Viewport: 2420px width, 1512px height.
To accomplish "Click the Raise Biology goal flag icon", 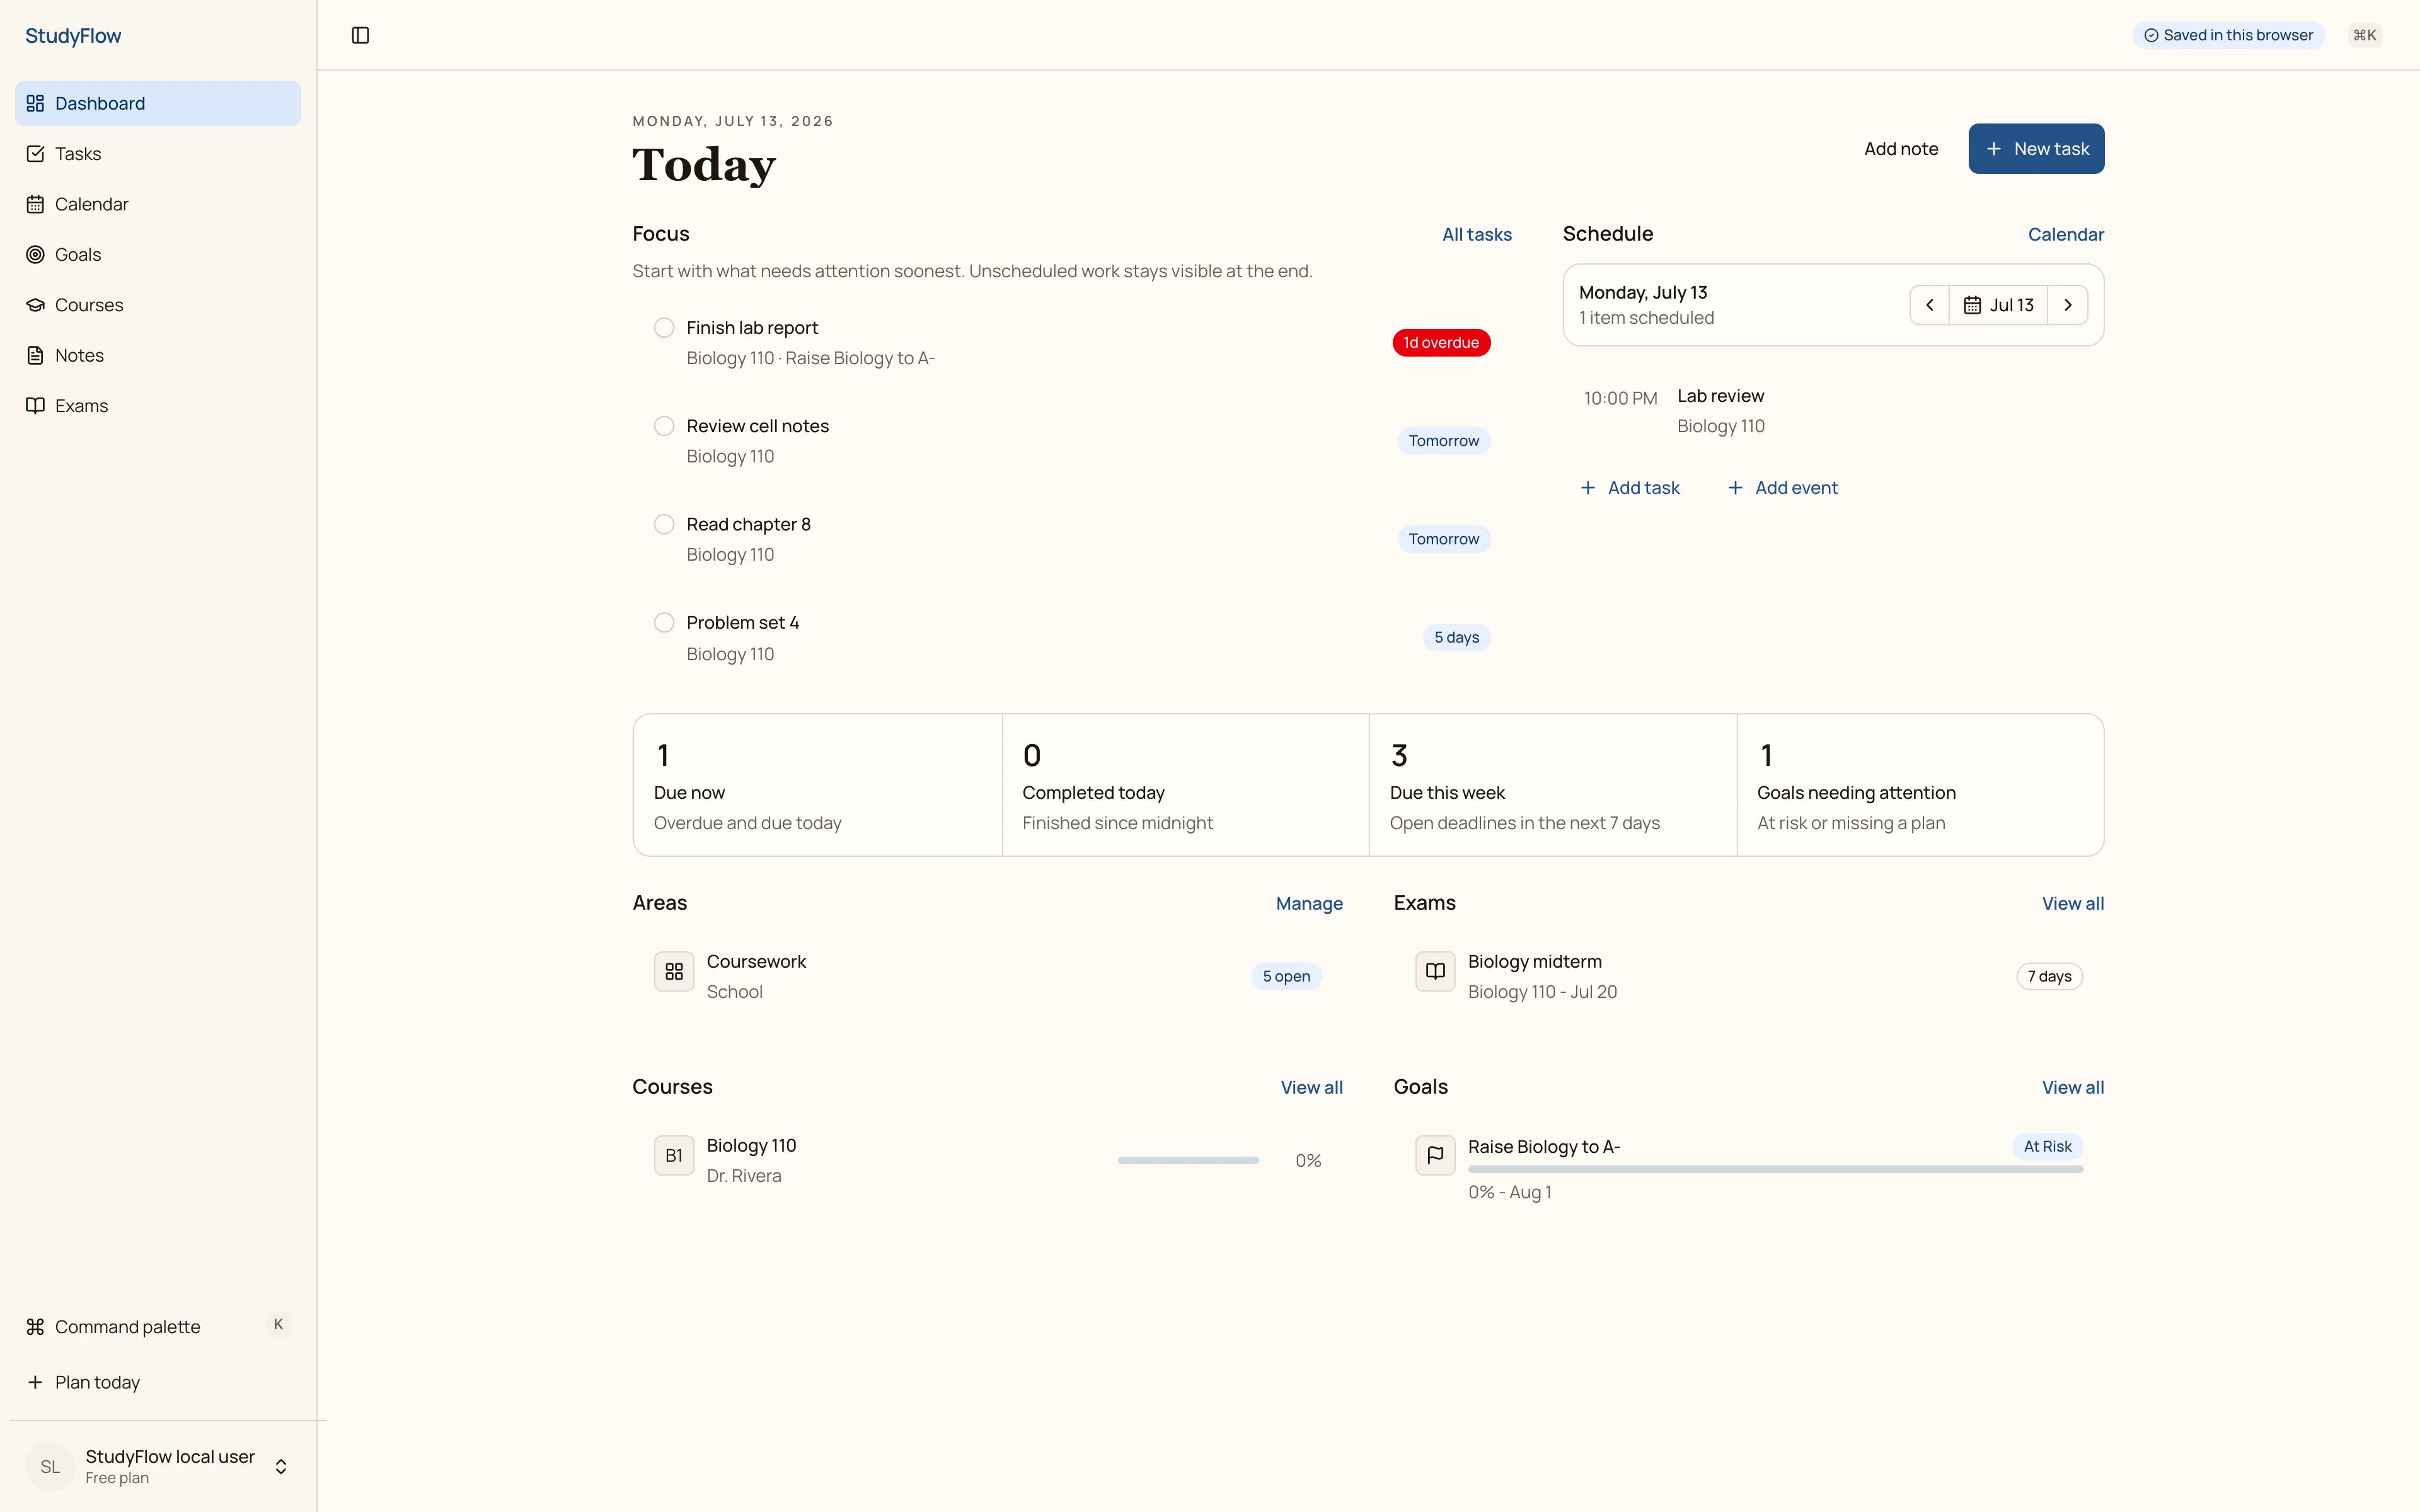I will (1435, 1155).
